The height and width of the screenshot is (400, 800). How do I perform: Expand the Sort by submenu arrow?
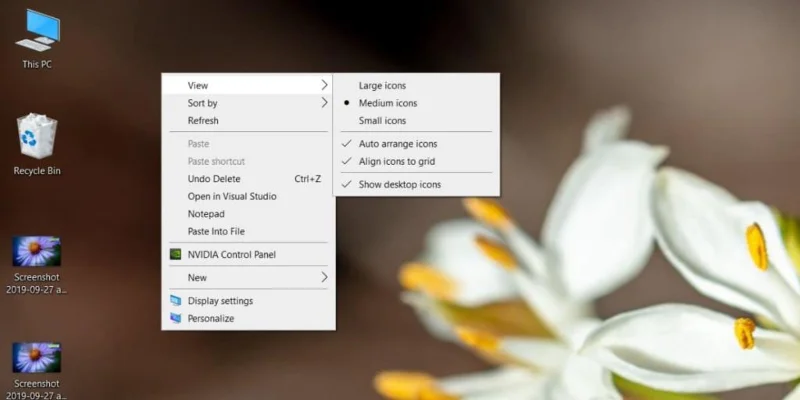[324, 103]
